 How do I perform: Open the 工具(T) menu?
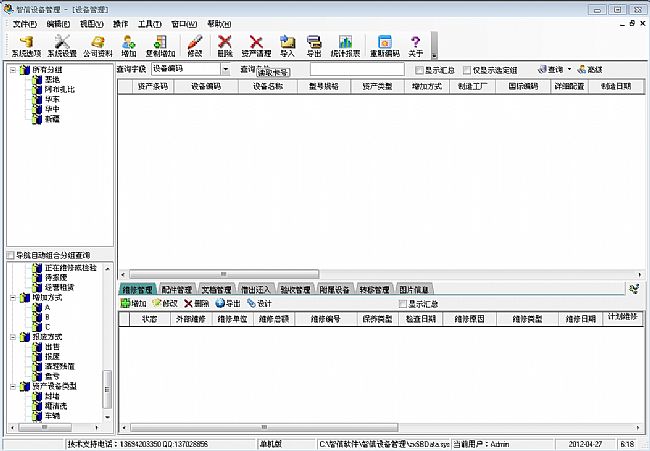point(149,23)
